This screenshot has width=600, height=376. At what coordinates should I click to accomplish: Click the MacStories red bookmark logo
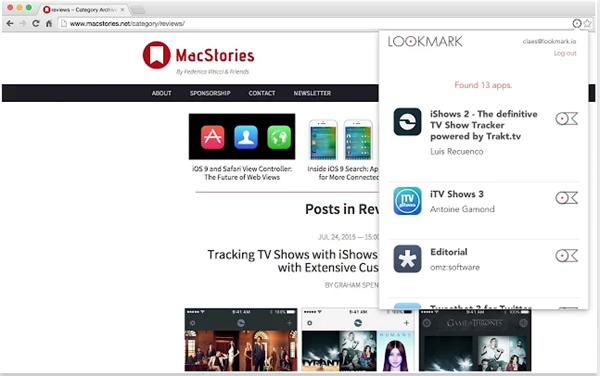pyautogui.click(x=157, y=55)
